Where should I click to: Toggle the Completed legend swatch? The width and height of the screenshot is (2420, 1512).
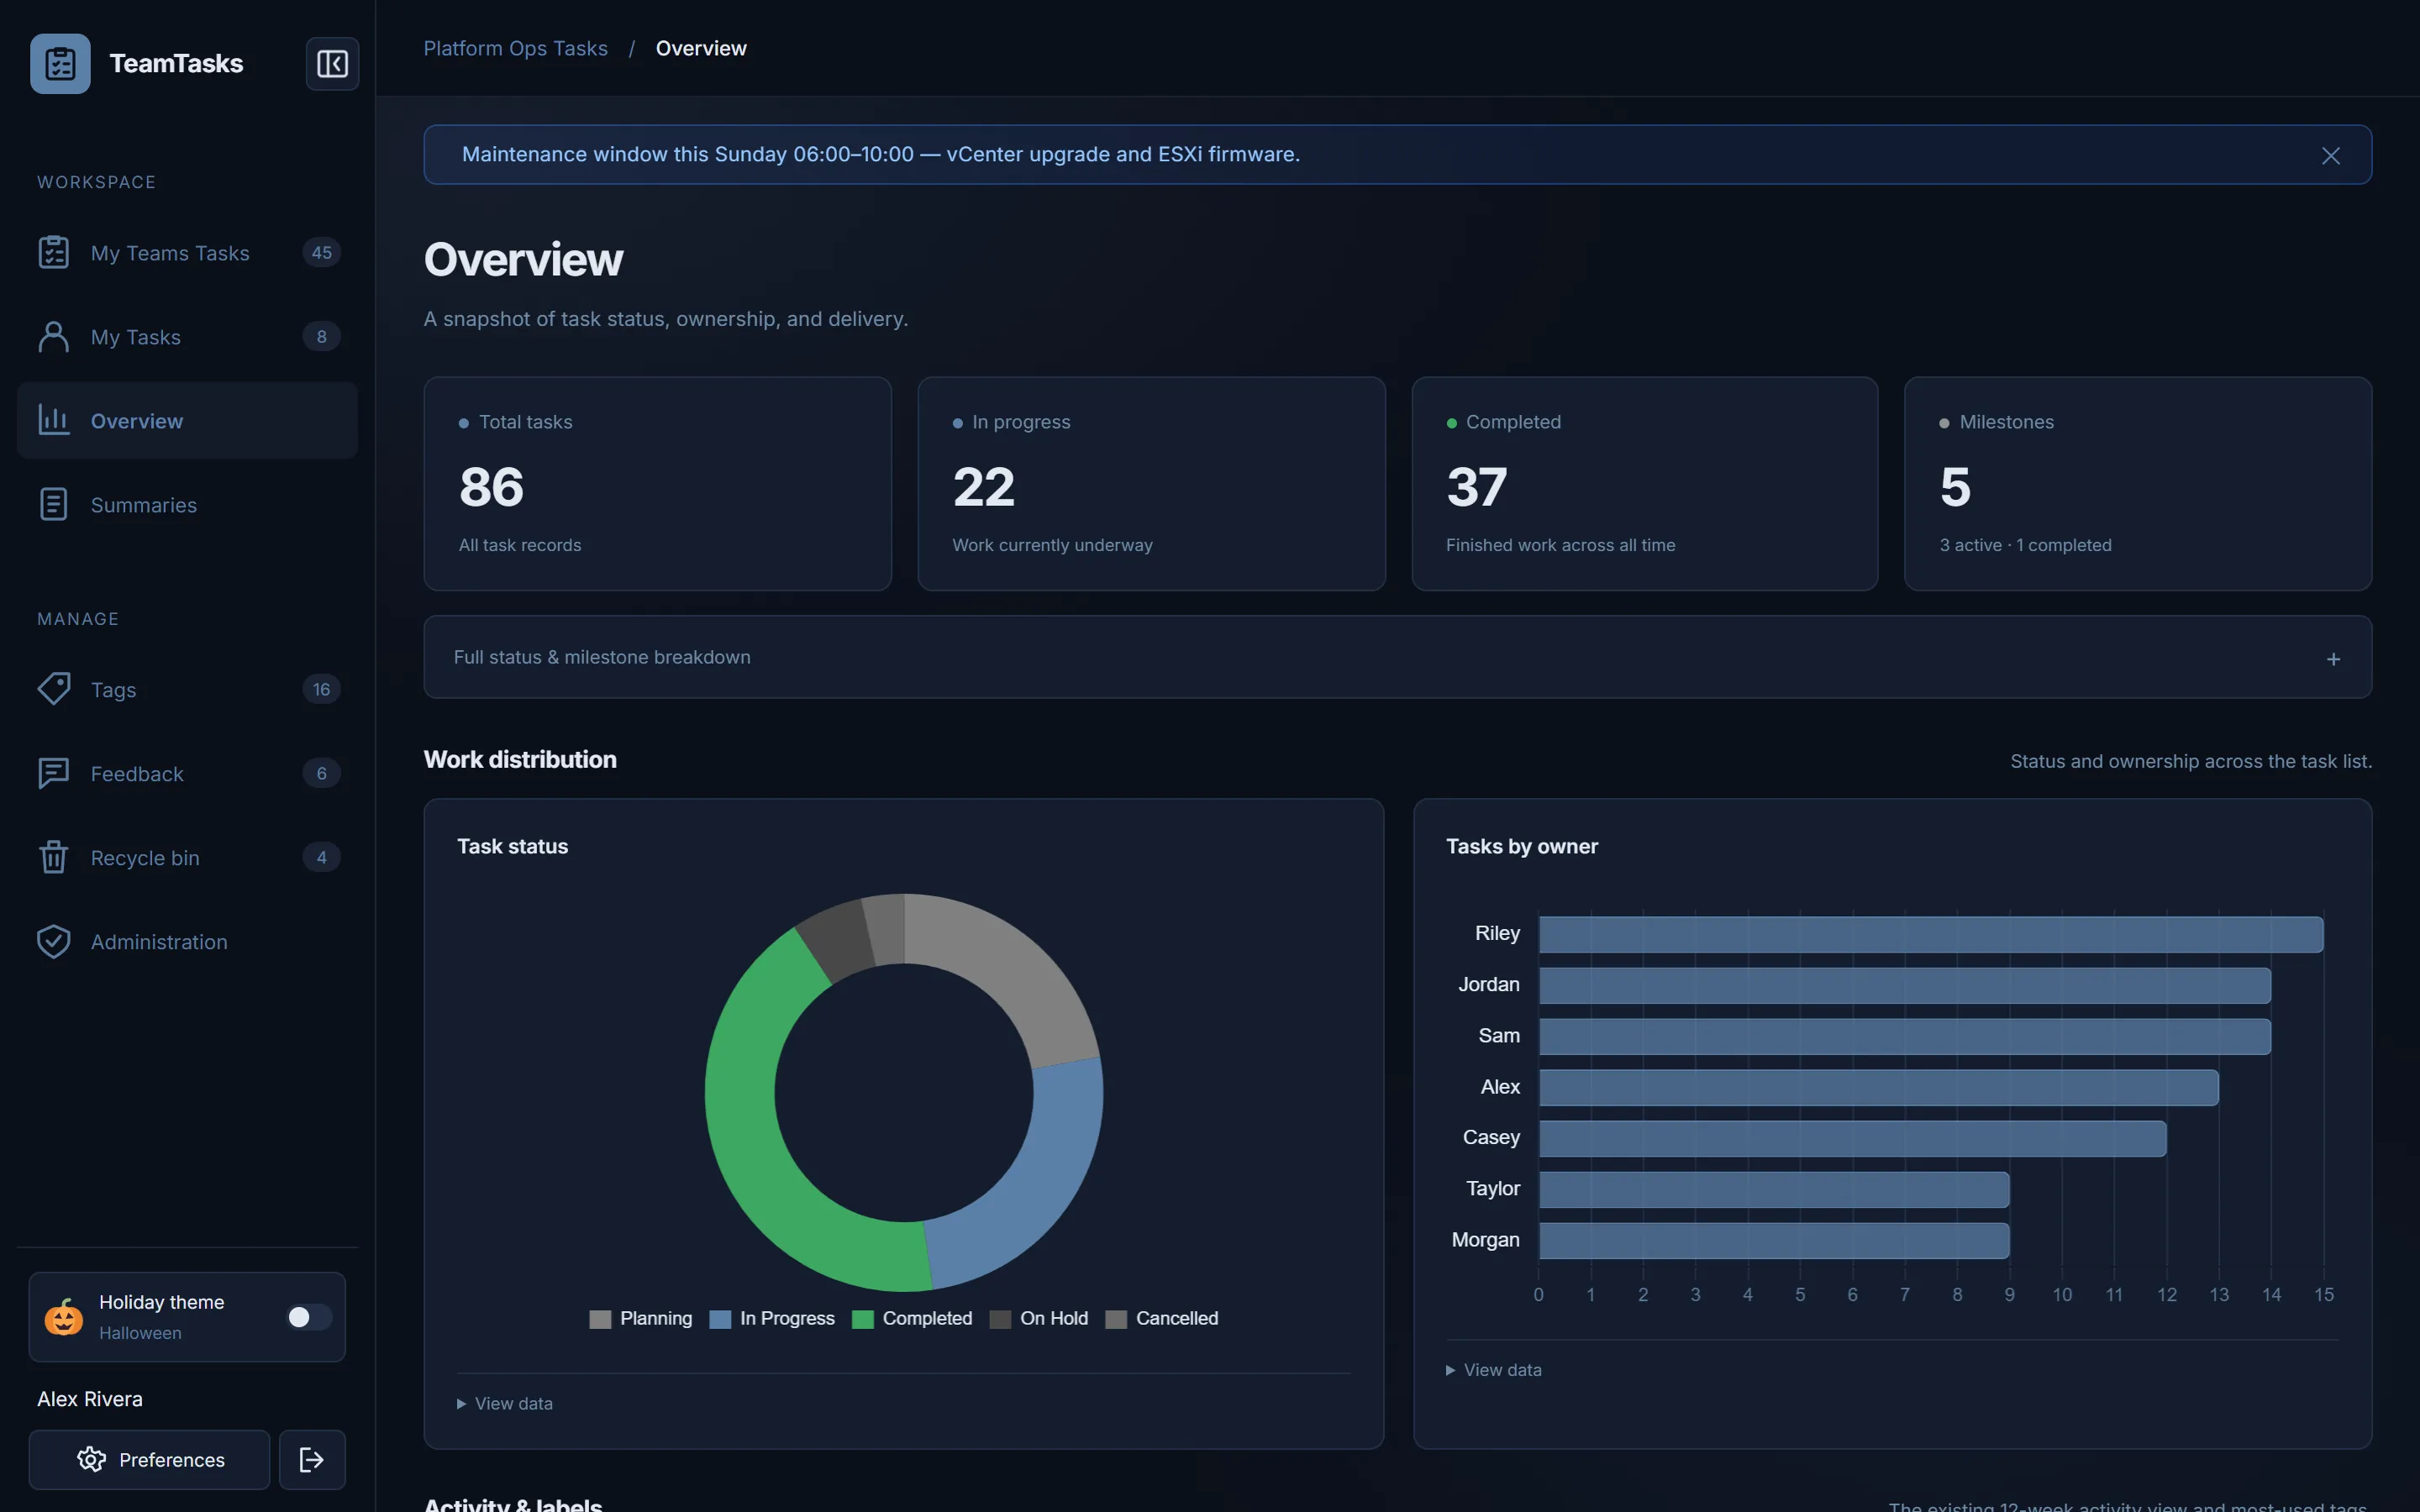point(862,1318)
